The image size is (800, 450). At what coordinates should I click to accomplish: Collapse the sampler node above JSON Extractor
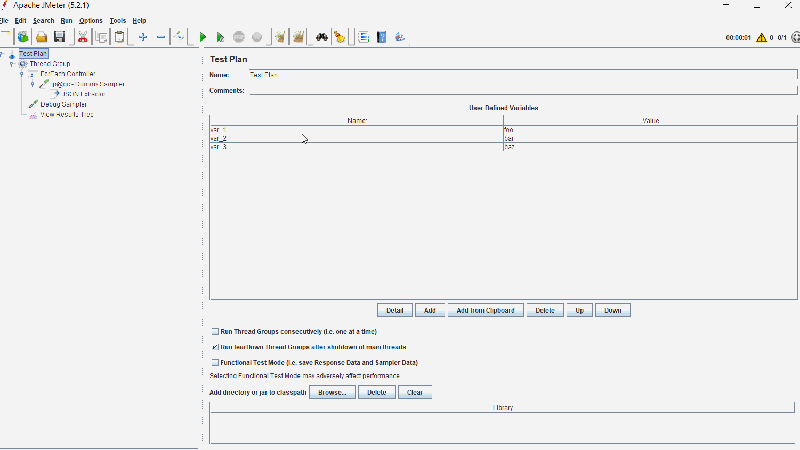[33, 84]
